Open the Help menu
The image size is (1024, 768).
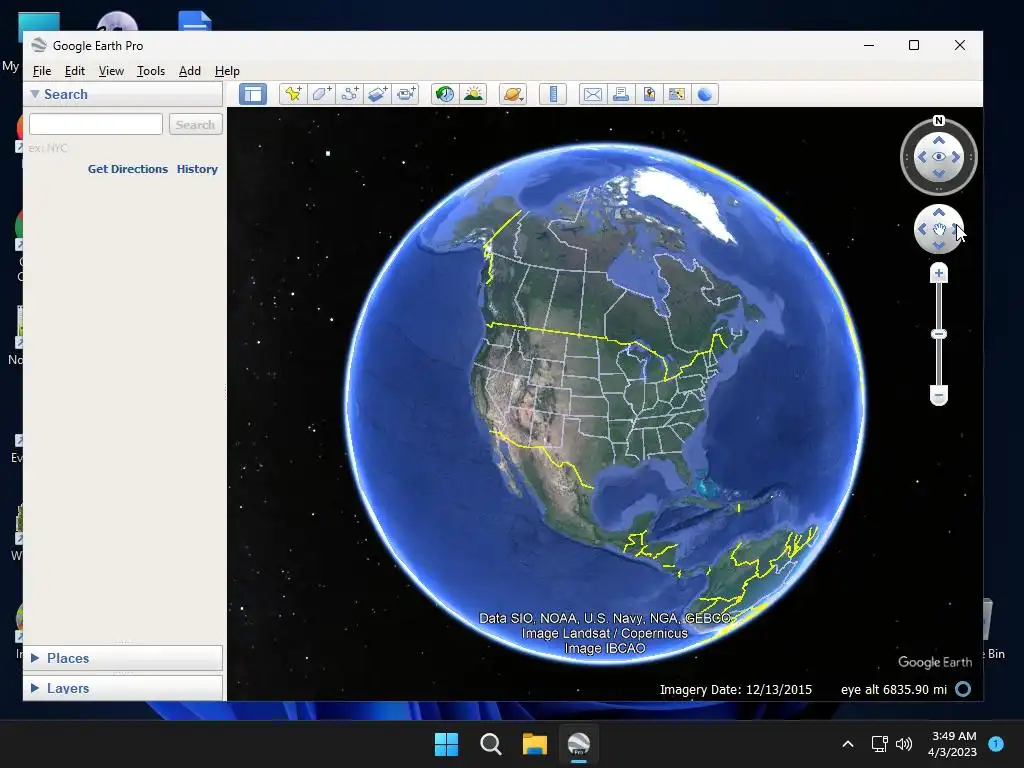(x=227, y=71)
